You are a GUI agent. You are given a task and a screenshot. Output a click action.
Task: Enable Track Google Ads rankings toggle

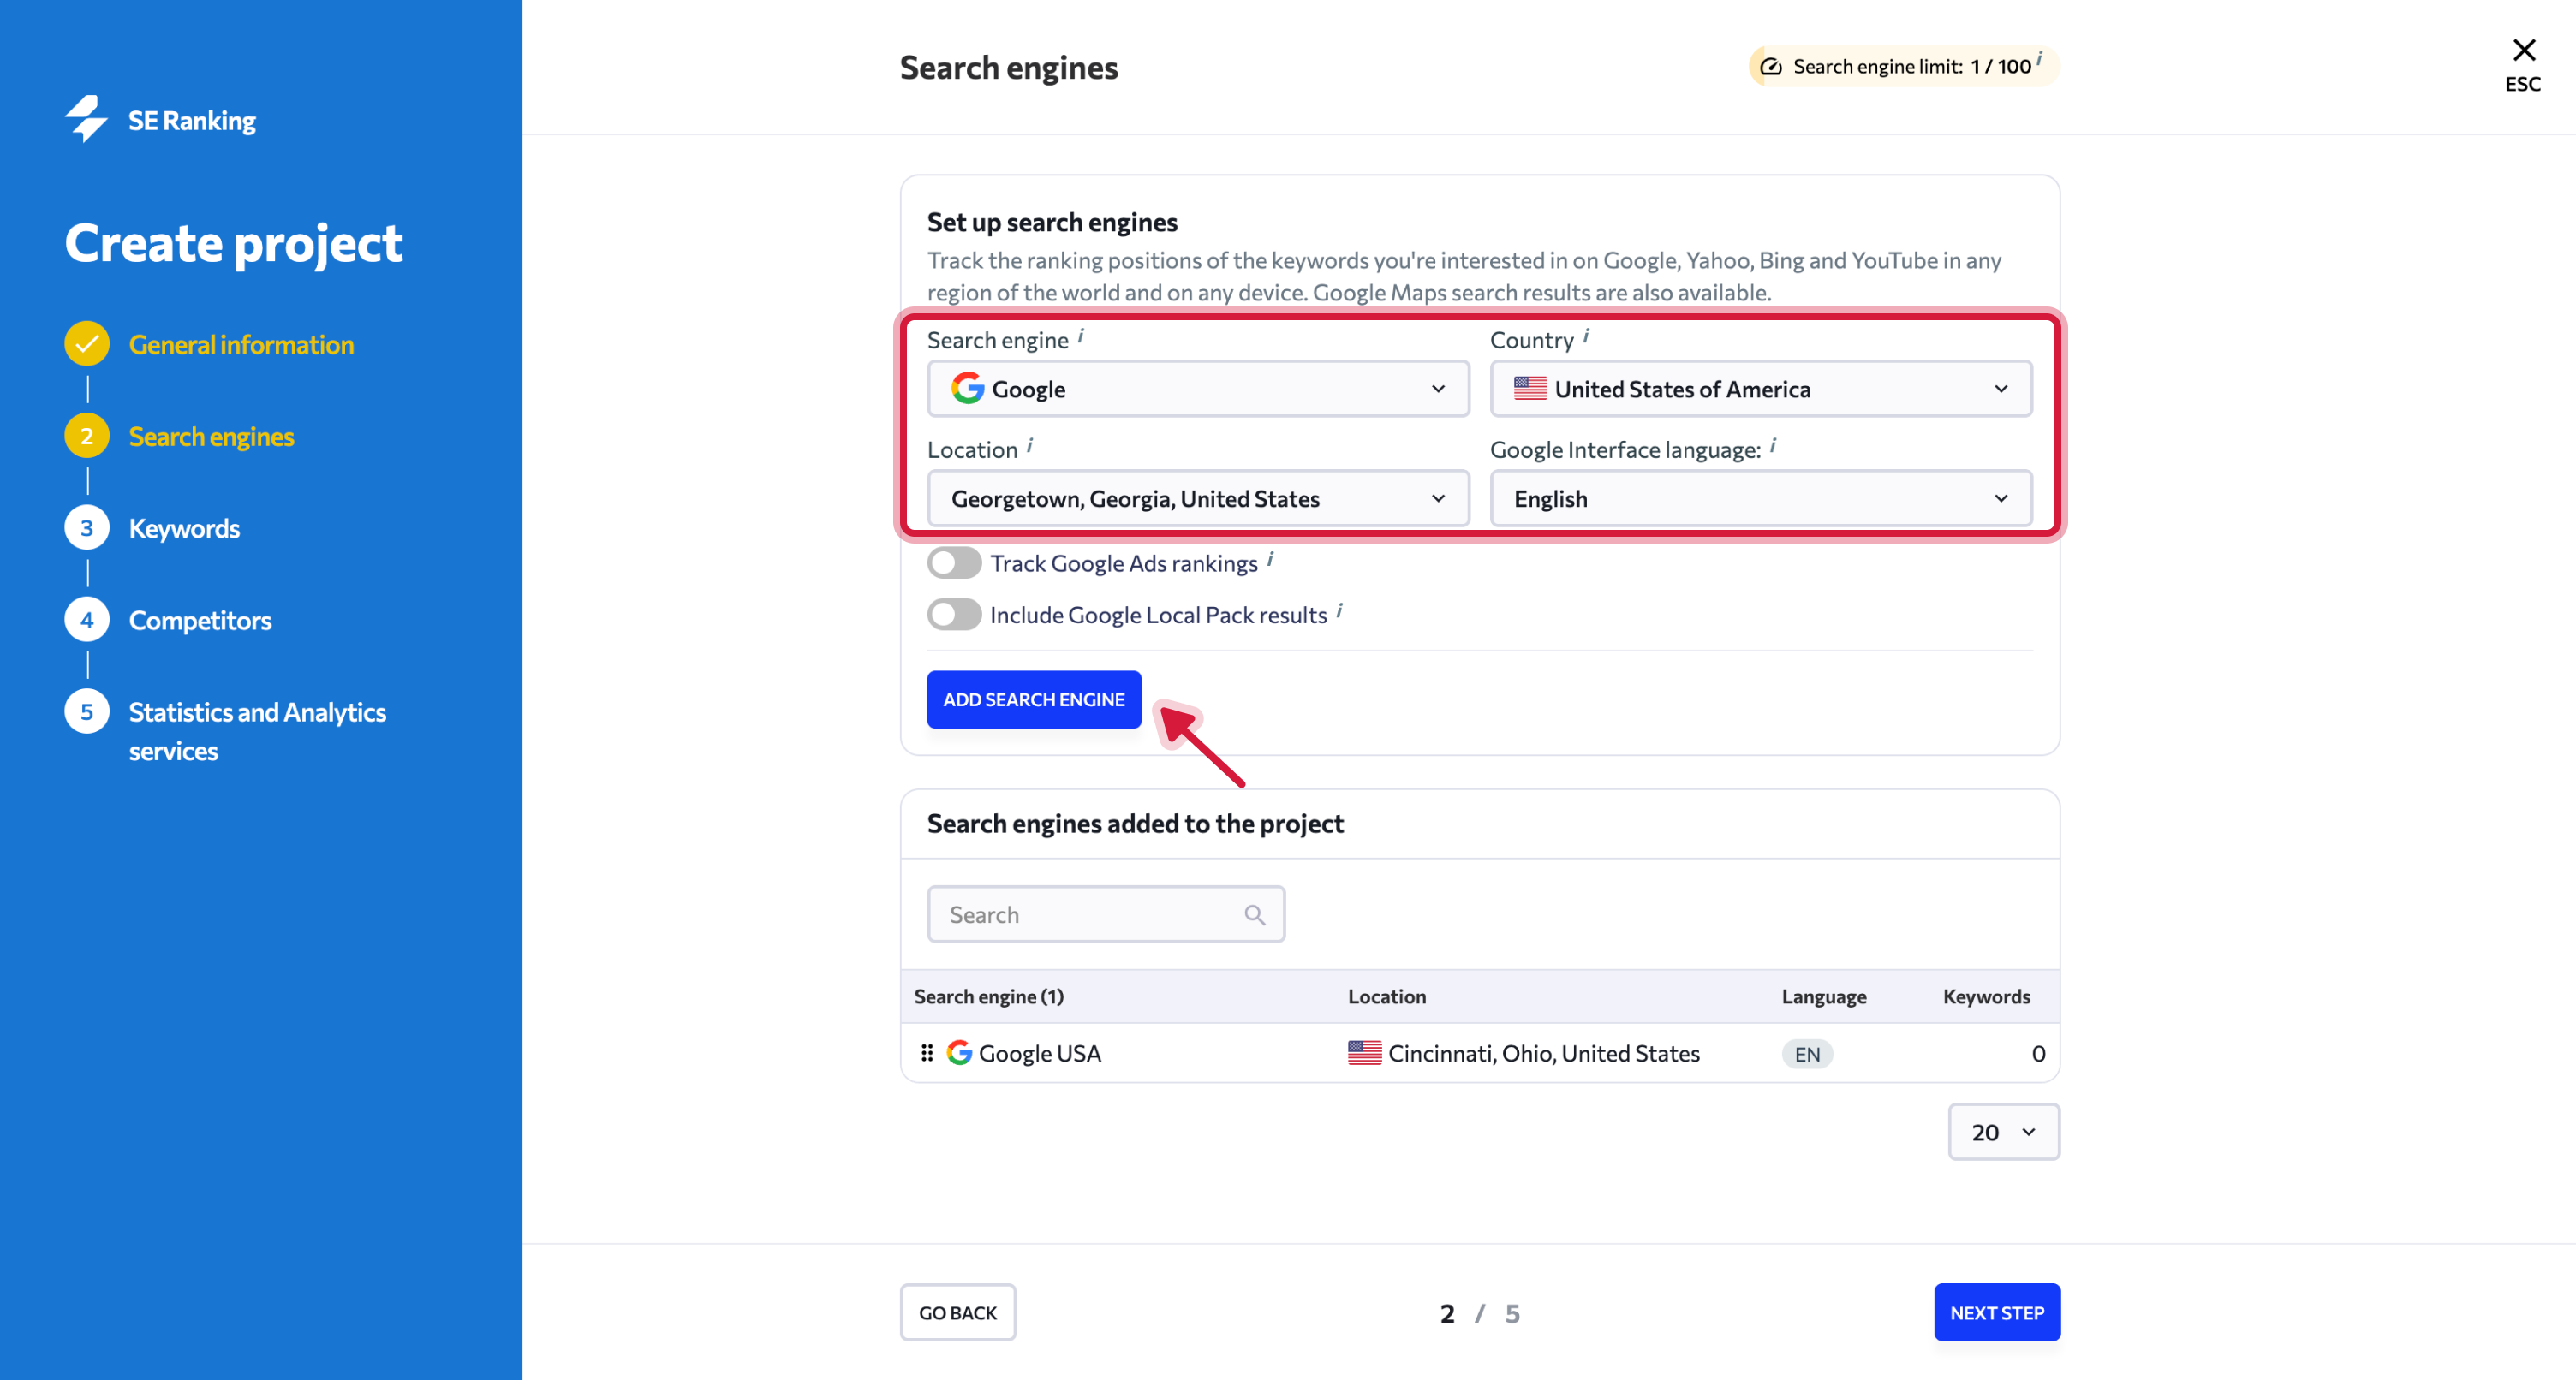[x=953, y=563]
